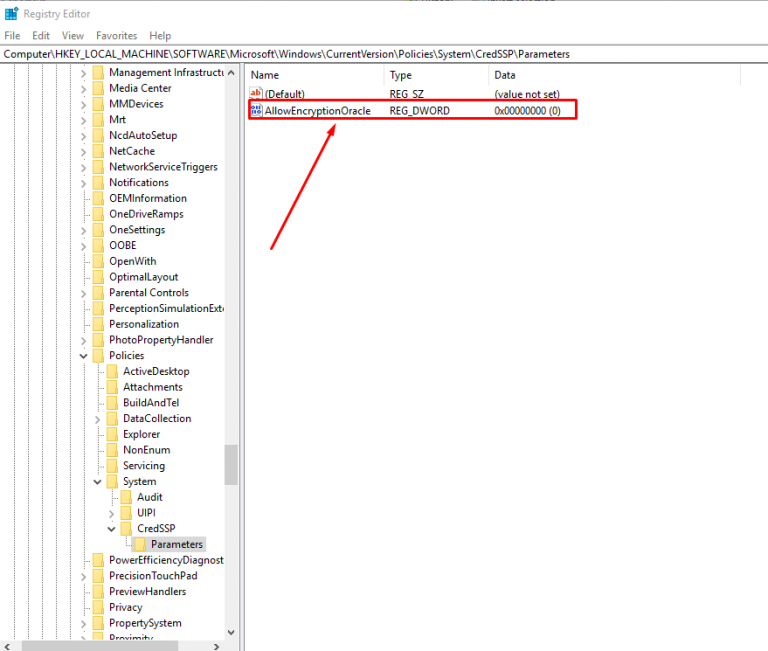Open the Favorites menu

(116, 35)
